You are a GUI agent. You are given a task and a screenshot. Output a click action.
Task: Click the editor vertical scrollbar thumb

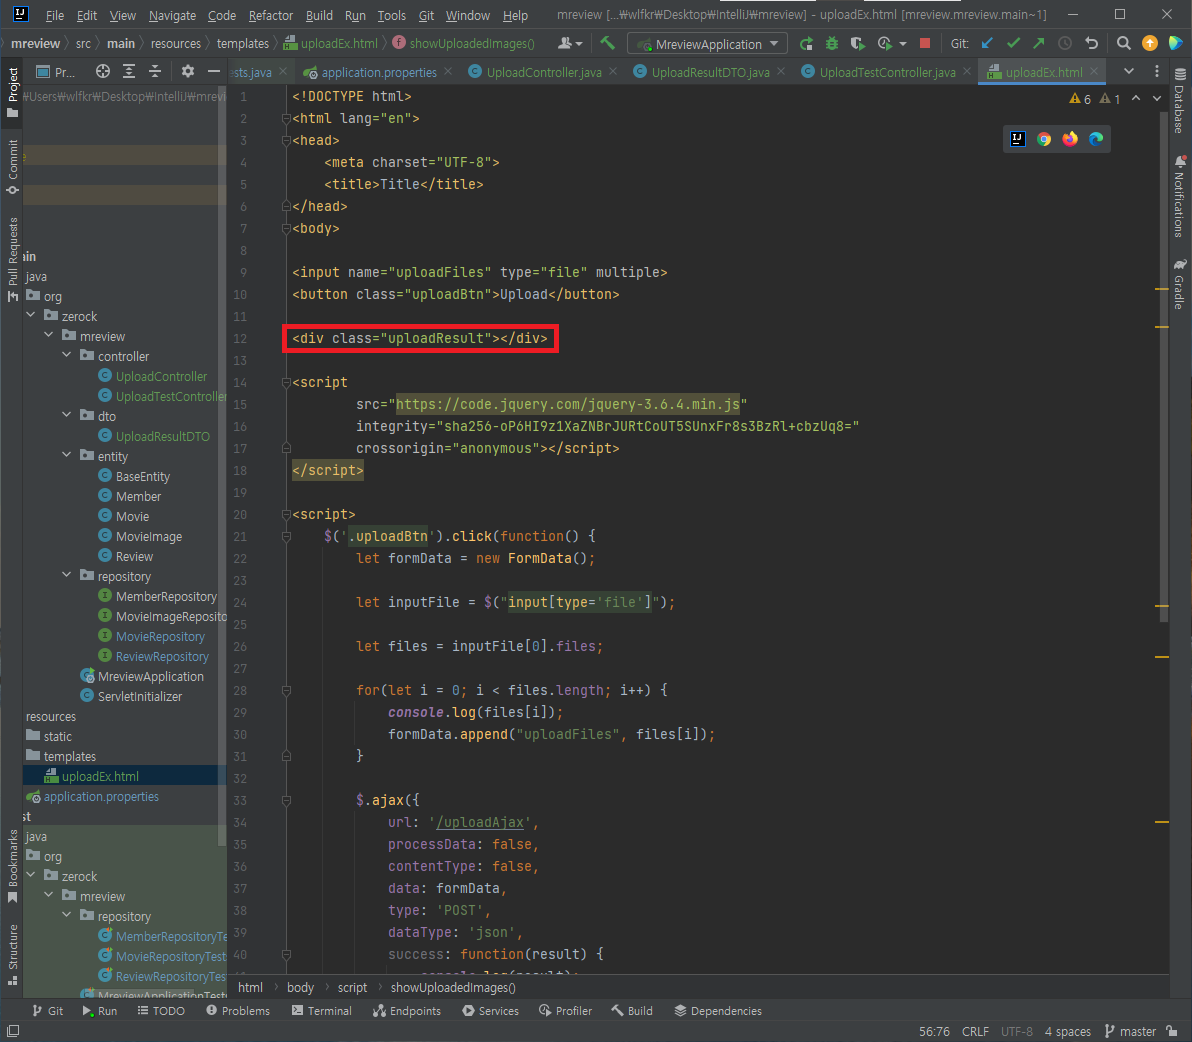1164,369
